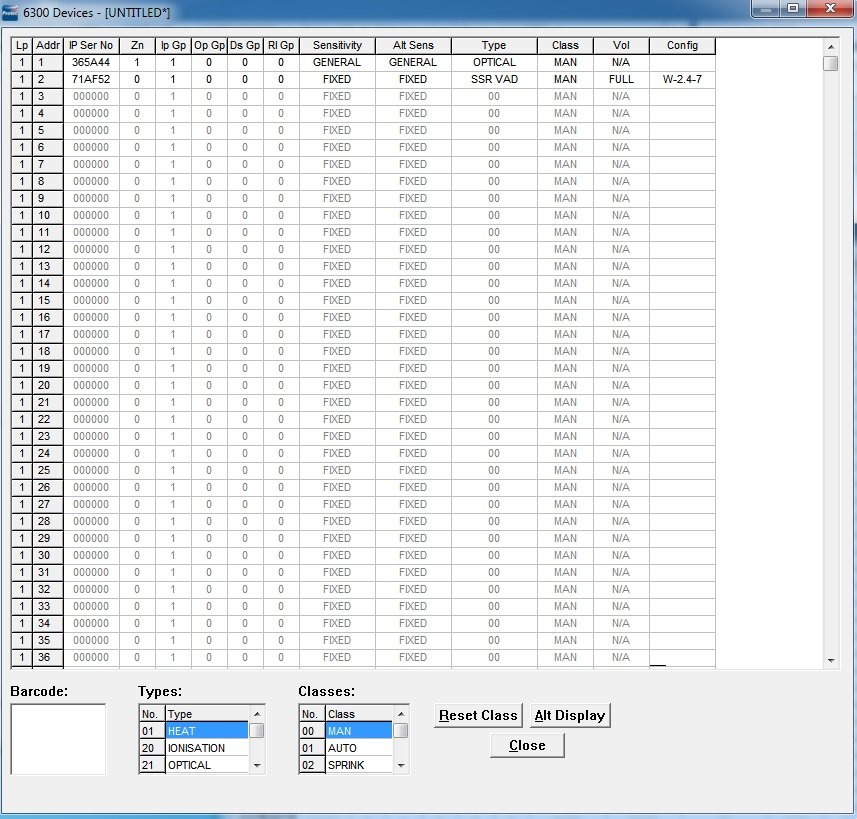
Task: Click the Types list scrollbar thumb
Action: tap(257, 730)
